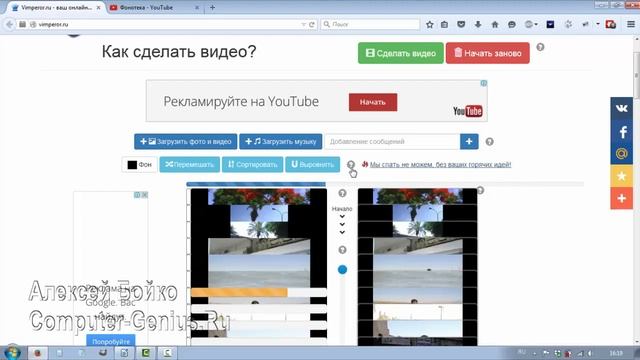Click Начать button in YouTube ad
The height and width of the screenshot is (360, 640).
(x=373, y=102)
